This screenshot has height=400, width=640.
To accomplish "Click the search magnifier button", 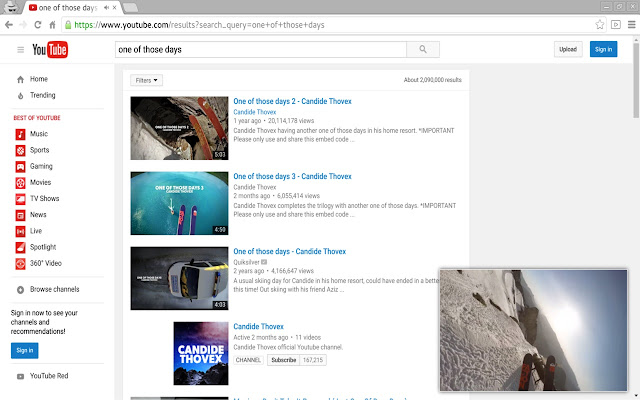I will (423, 49).
